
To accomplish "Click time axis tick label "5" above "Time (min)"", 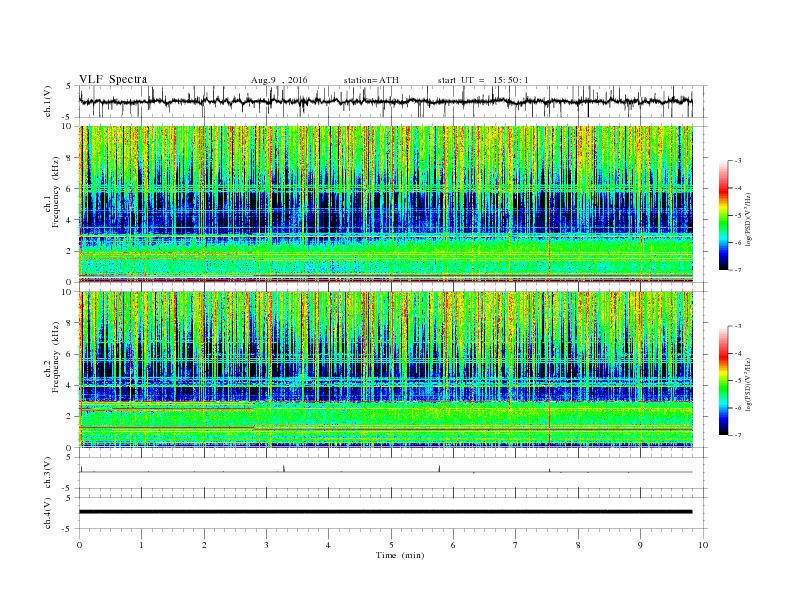I will pos(391,545).
